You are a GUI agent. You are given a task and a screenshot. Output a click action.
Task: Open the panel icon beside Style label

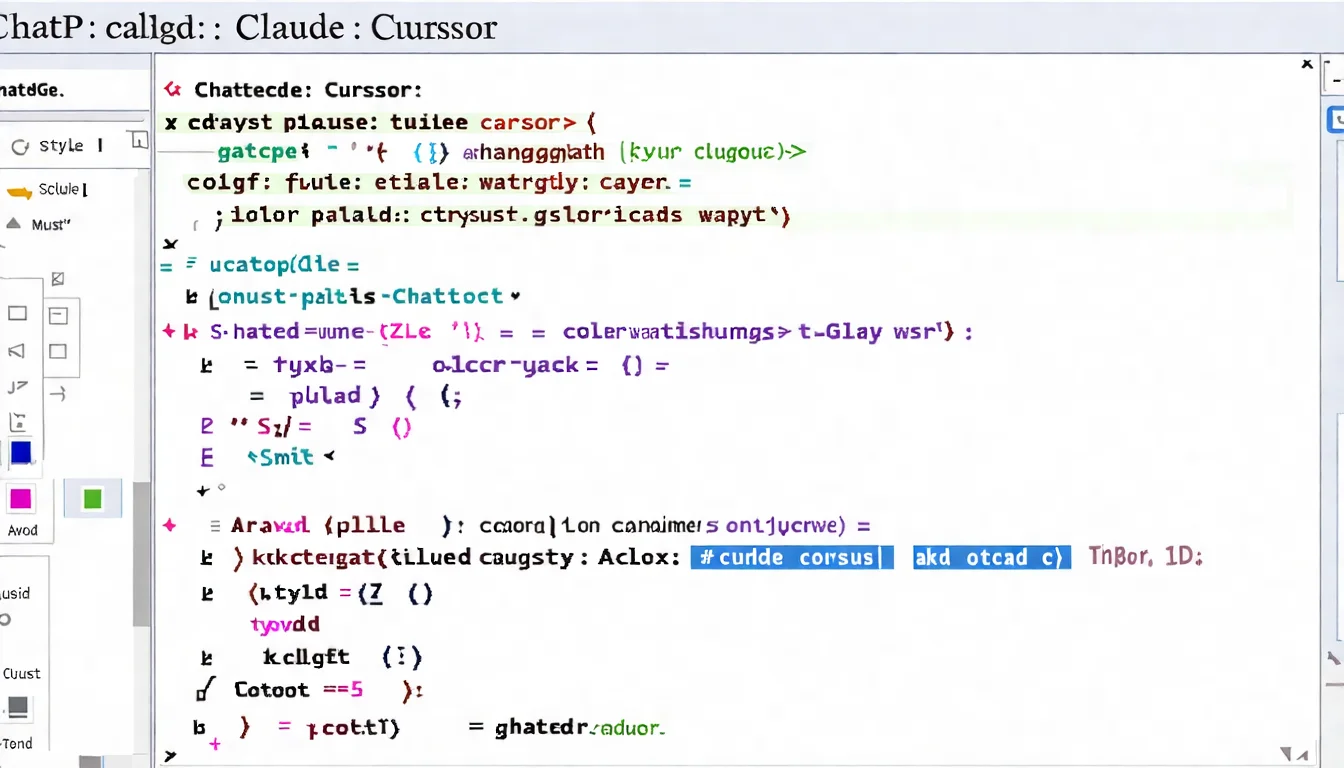(x=138, y=140)
